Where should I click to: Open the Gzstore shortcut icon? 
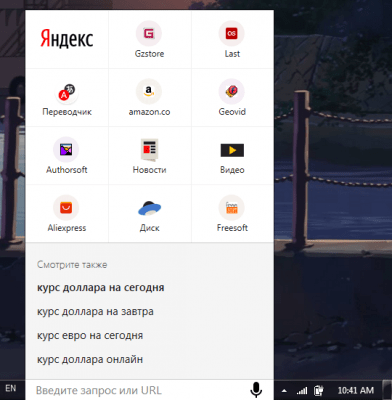[x=149, y=33]
